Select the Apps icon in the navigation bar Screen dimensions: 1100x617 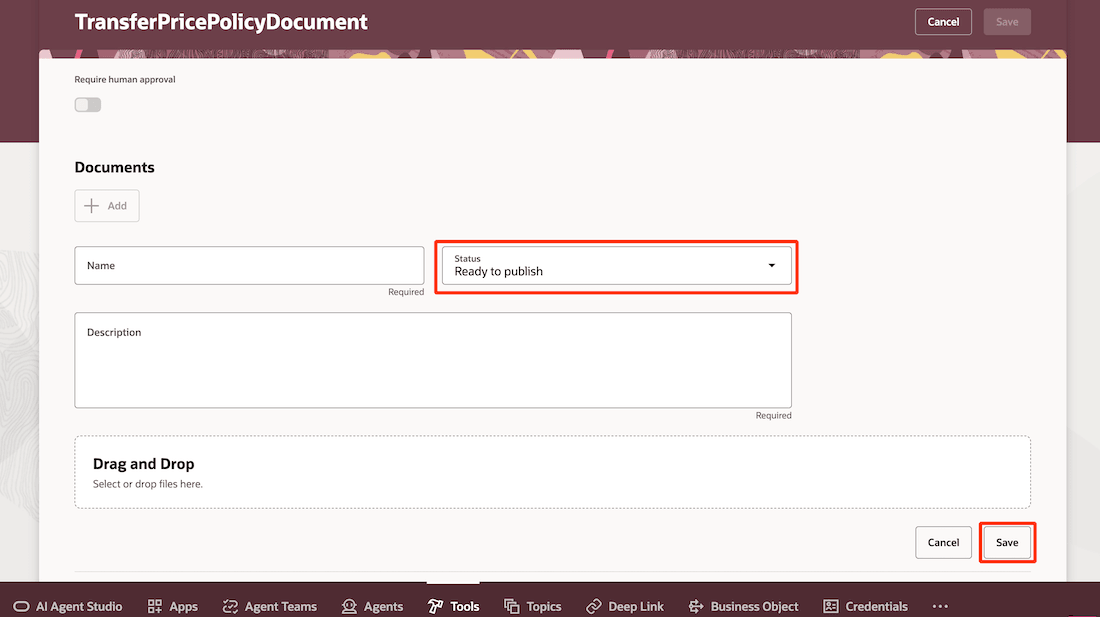click(172, 606)
